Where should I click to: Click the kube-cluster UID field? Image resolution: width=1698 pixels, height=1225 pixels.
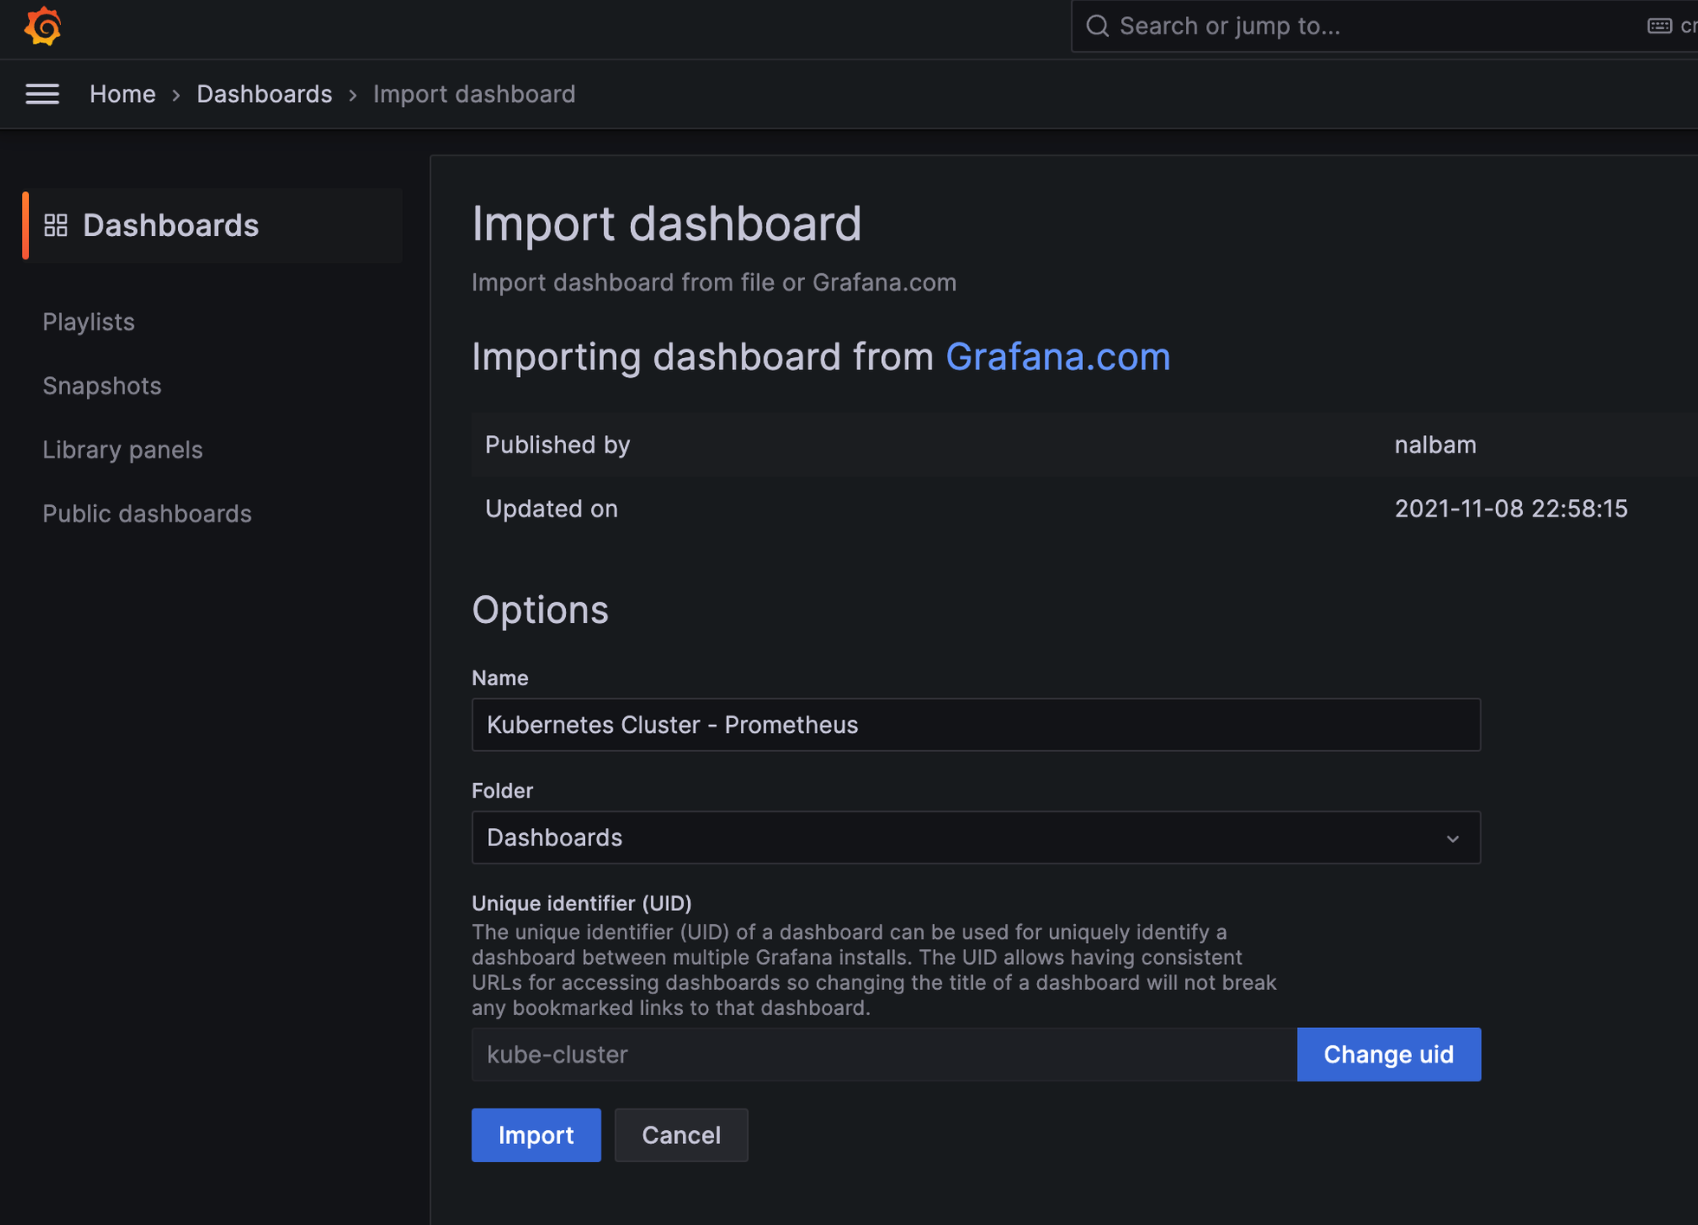[884, 1055]
